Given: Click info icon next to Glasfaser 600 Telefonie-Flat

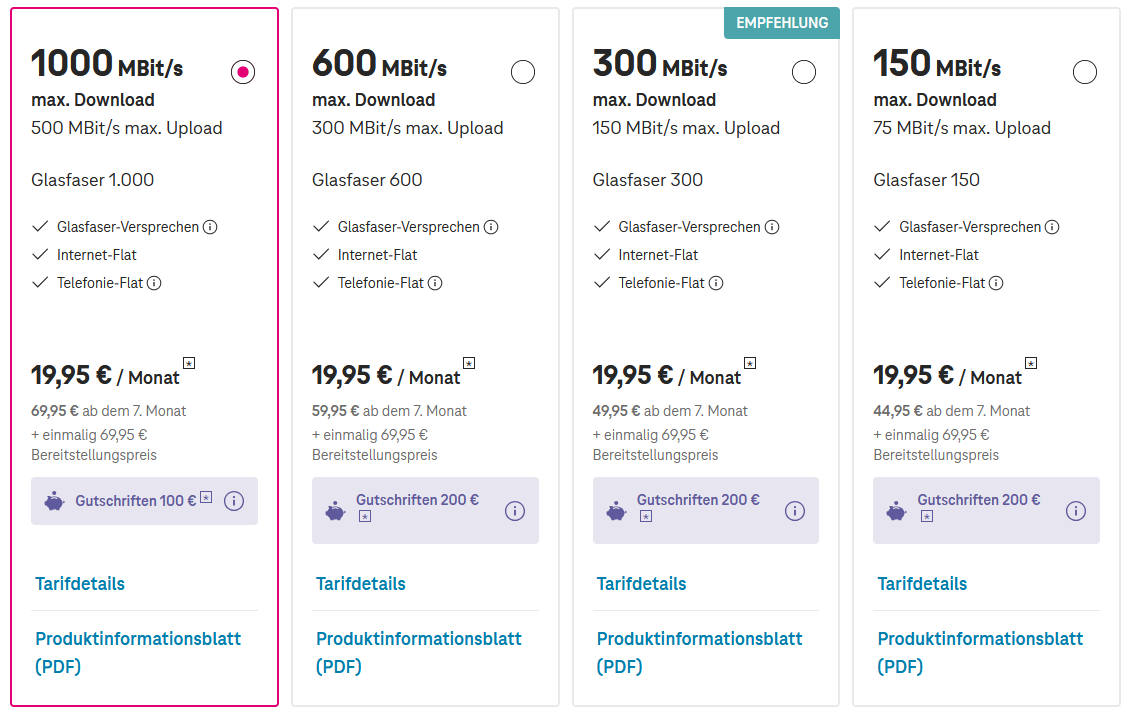Looking at the screenshot, I should (x=435, y=283).
